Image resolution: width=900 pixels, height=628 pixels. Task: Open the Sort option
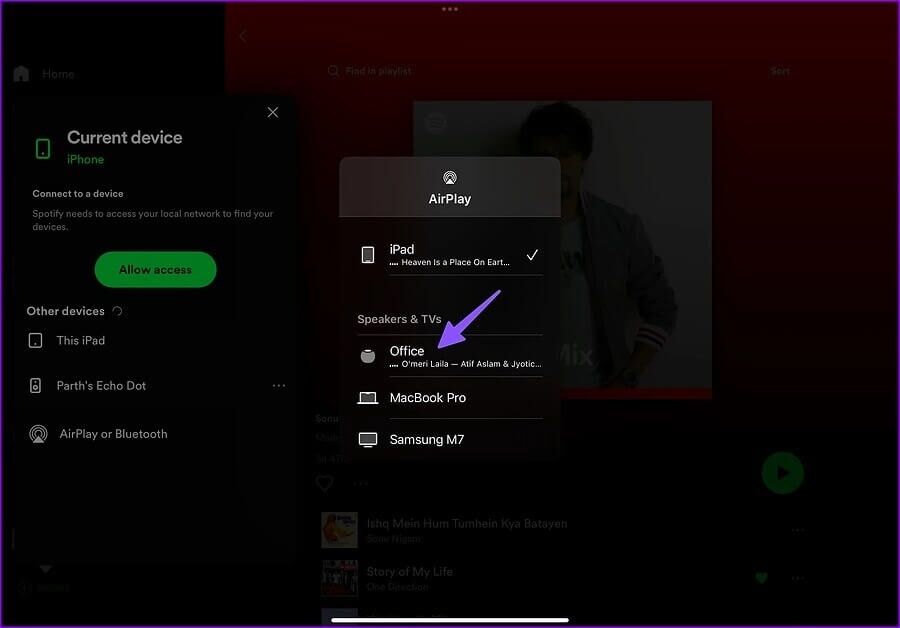pyautogui.click(x=780, y=71)
